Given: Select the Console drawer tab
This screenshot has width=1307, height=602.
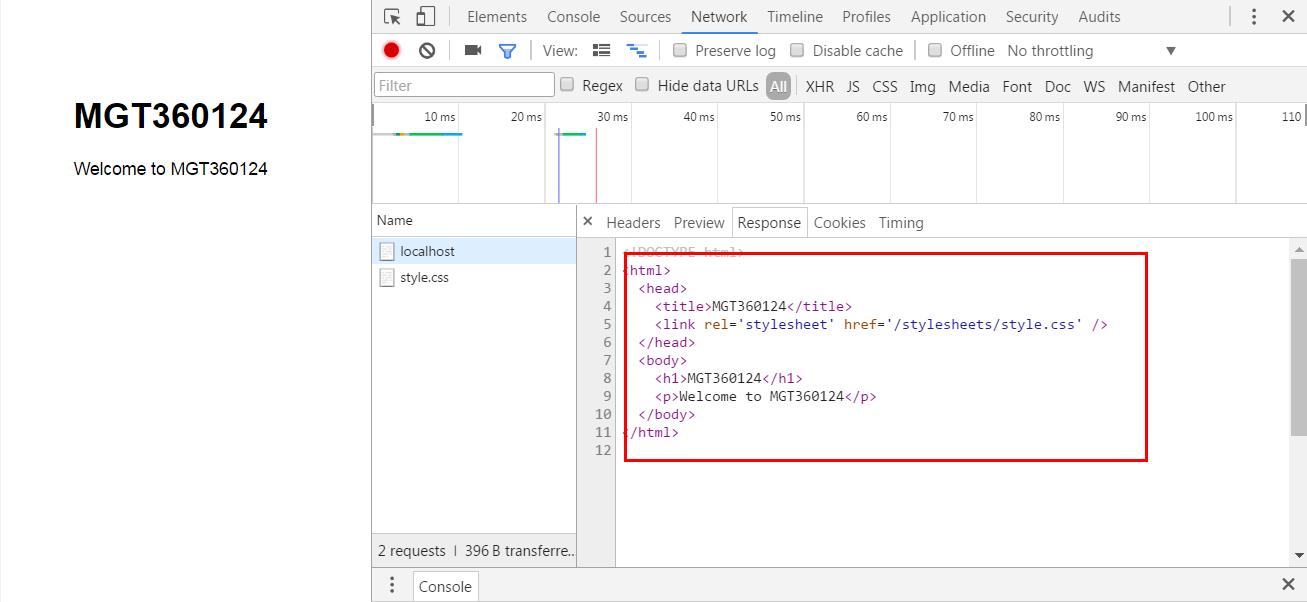Looking at the screenshot, I should 445,587.
